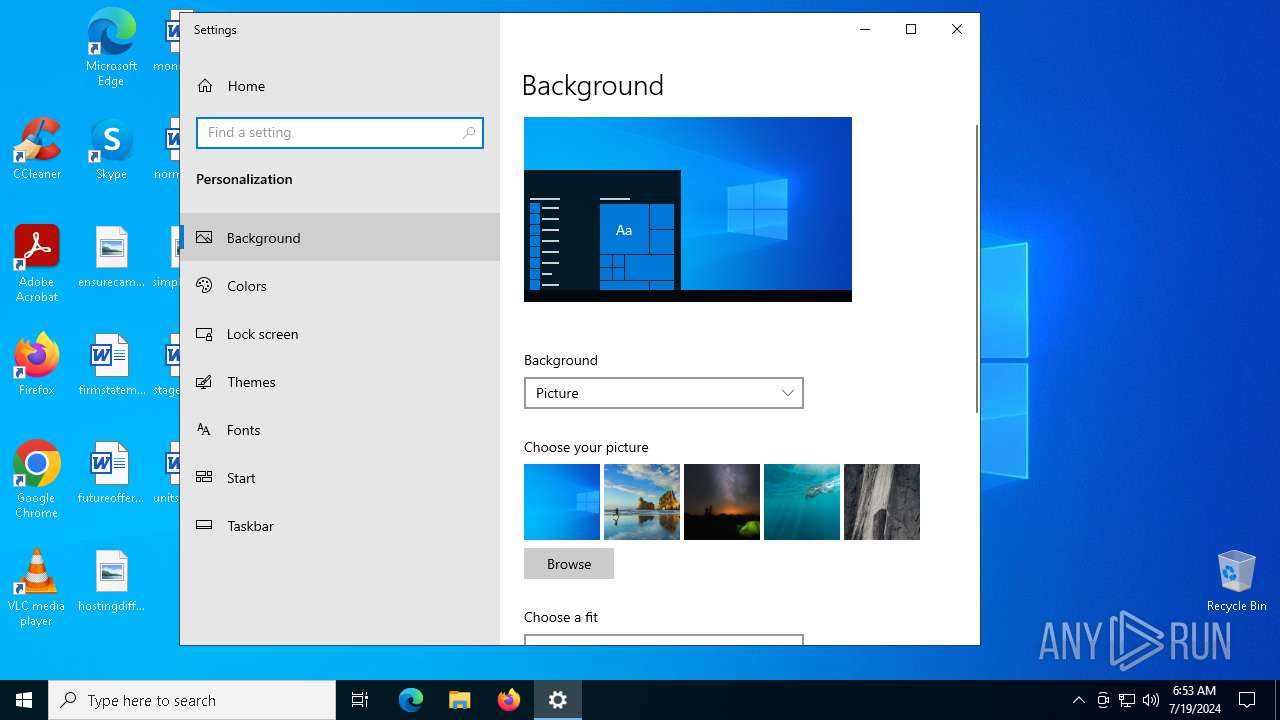Choose the night sky tent wallpaper thumbnail
Image resolution: width=1280 pixels, height=720 pixels.
click(722, 502)
